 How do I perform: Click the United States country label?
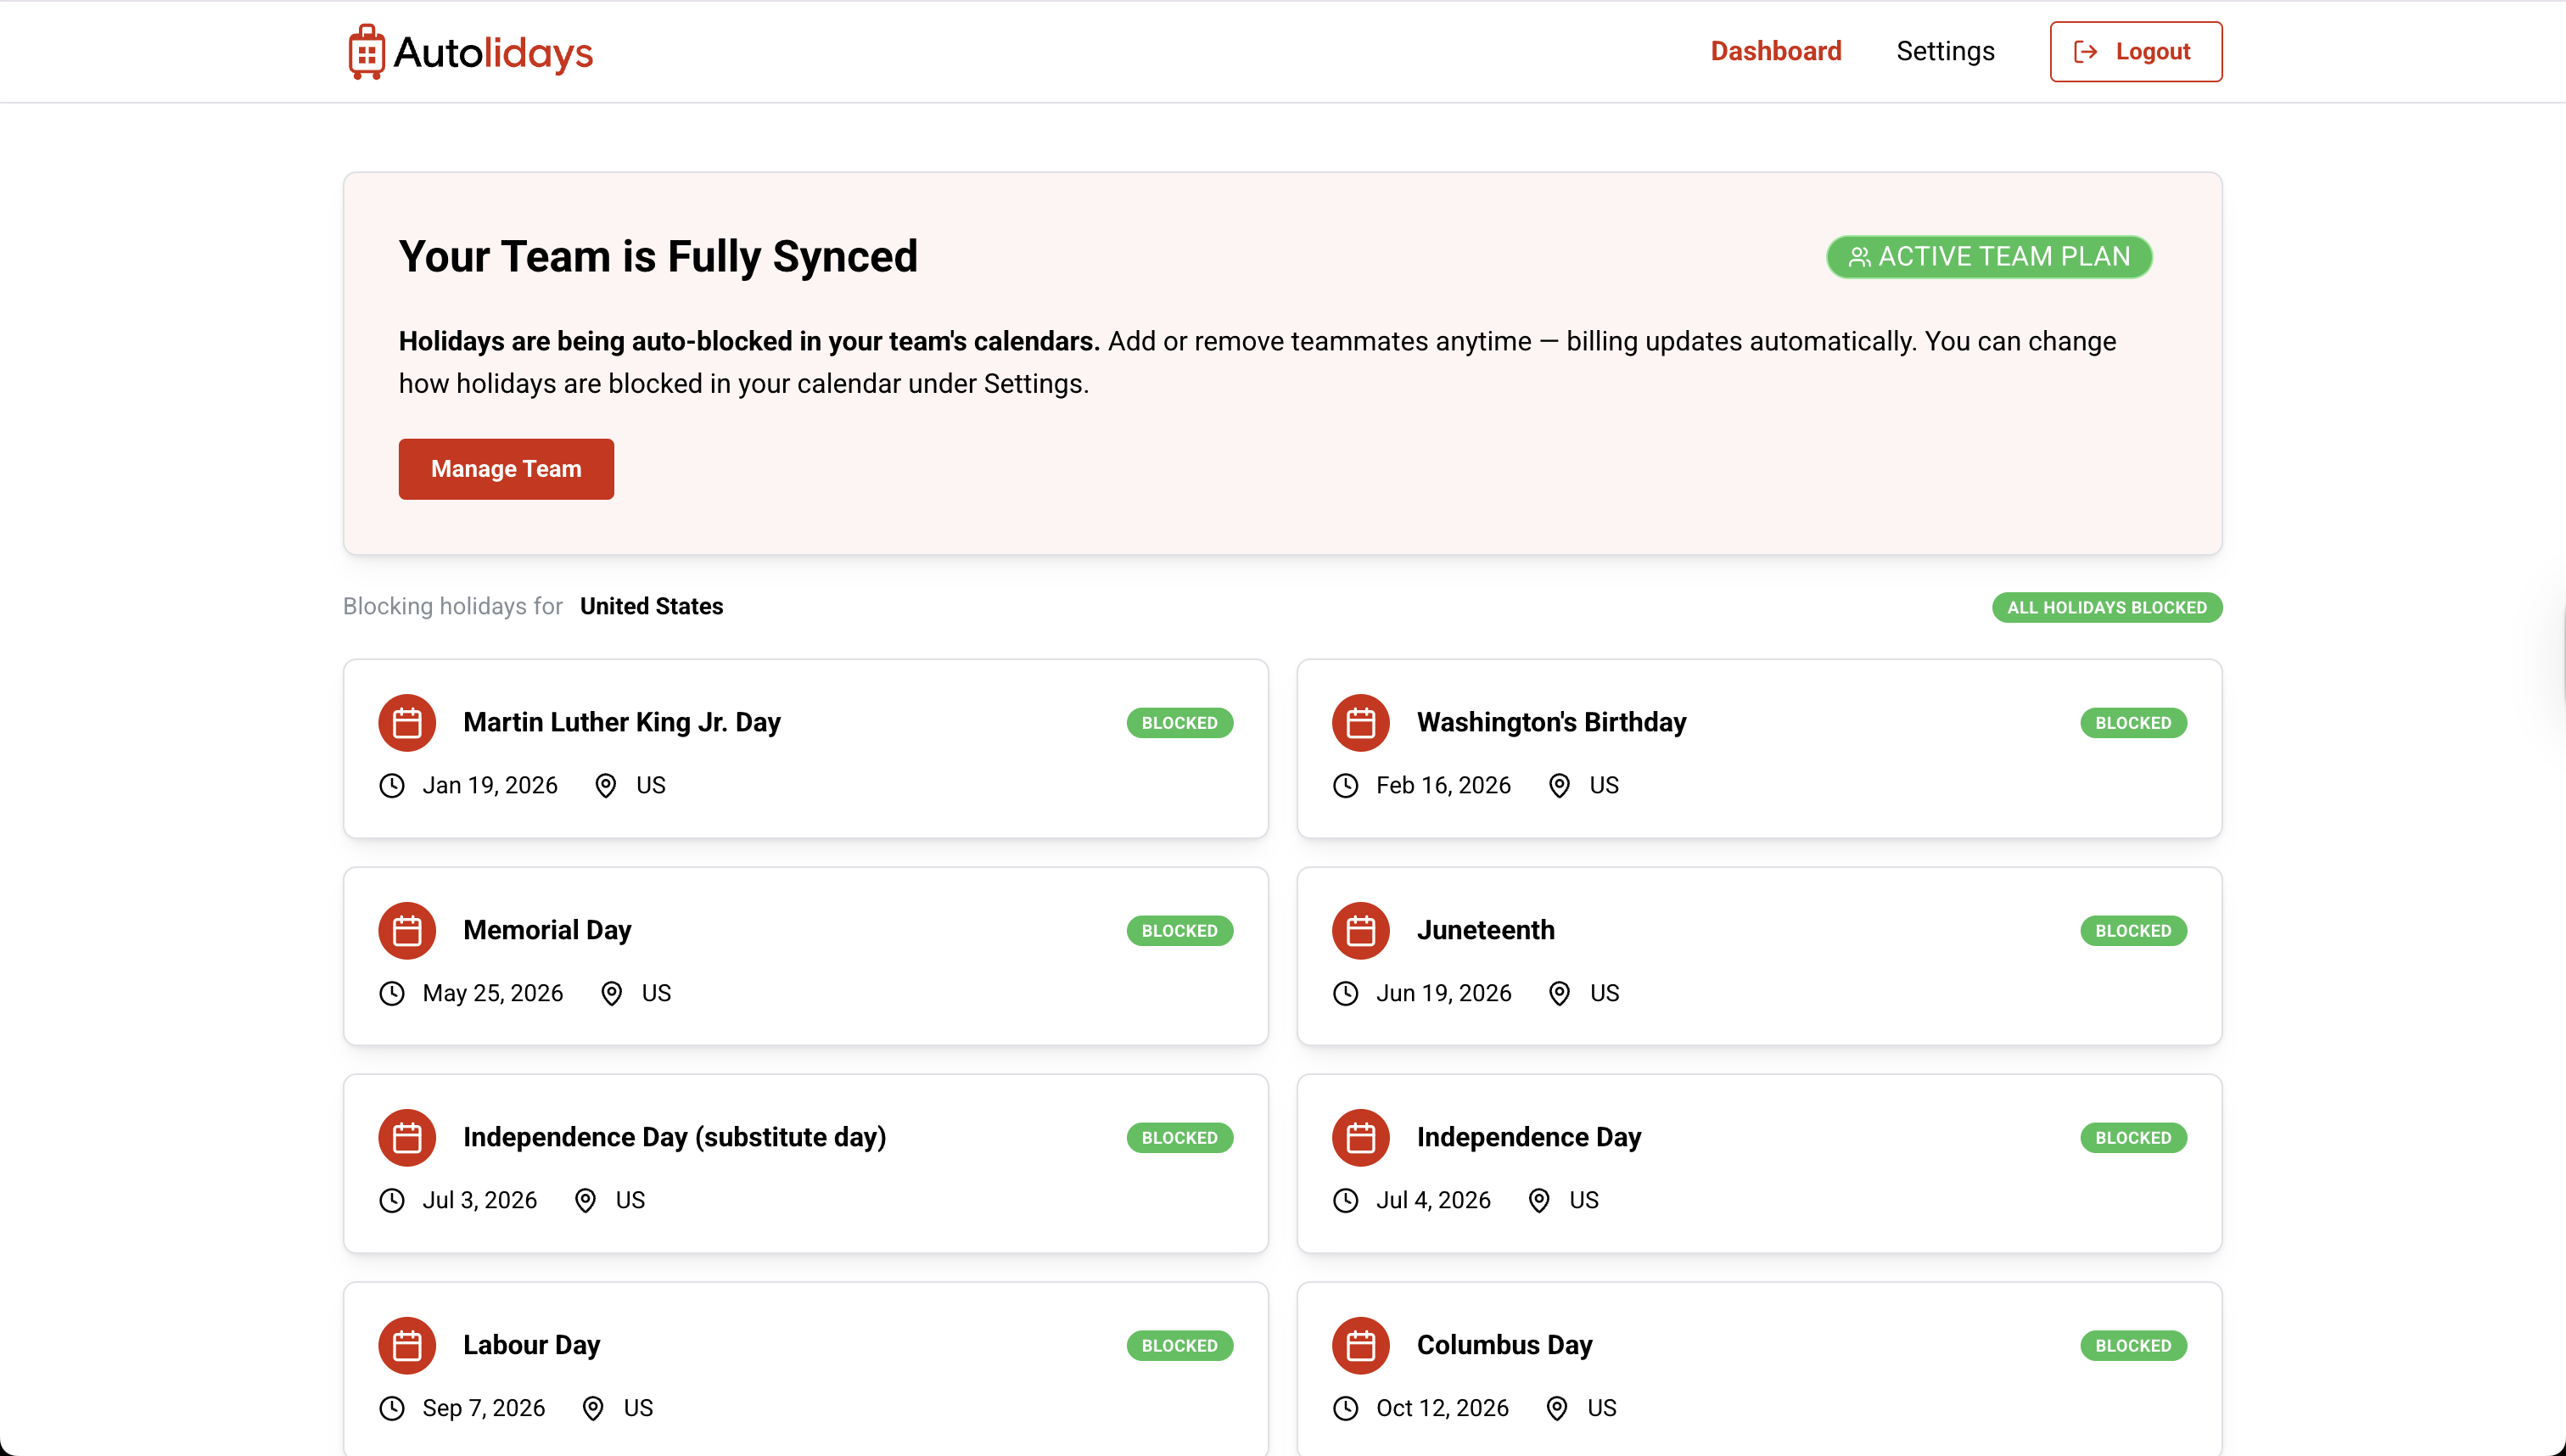click(x=651, y=606)
